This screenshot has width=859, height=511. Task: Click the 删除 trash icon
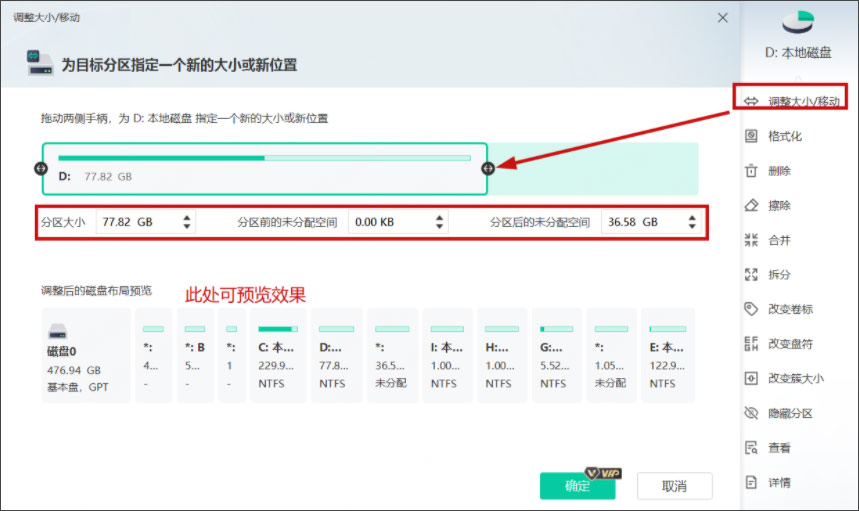751,171
